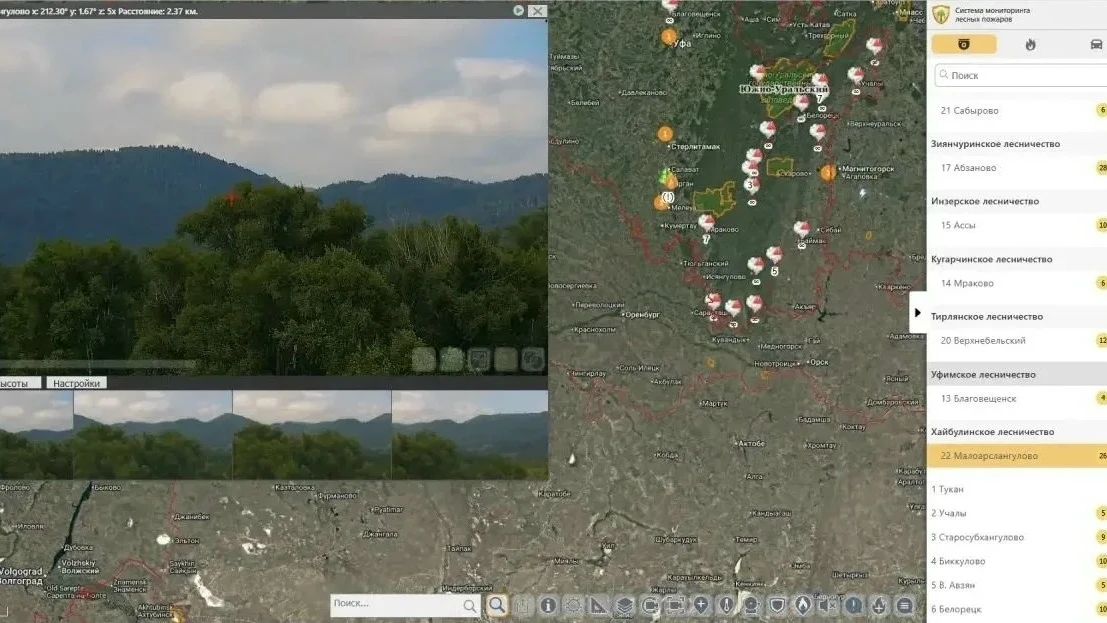
Task: Click the alarm siren icon
Action: coord(751,605)
